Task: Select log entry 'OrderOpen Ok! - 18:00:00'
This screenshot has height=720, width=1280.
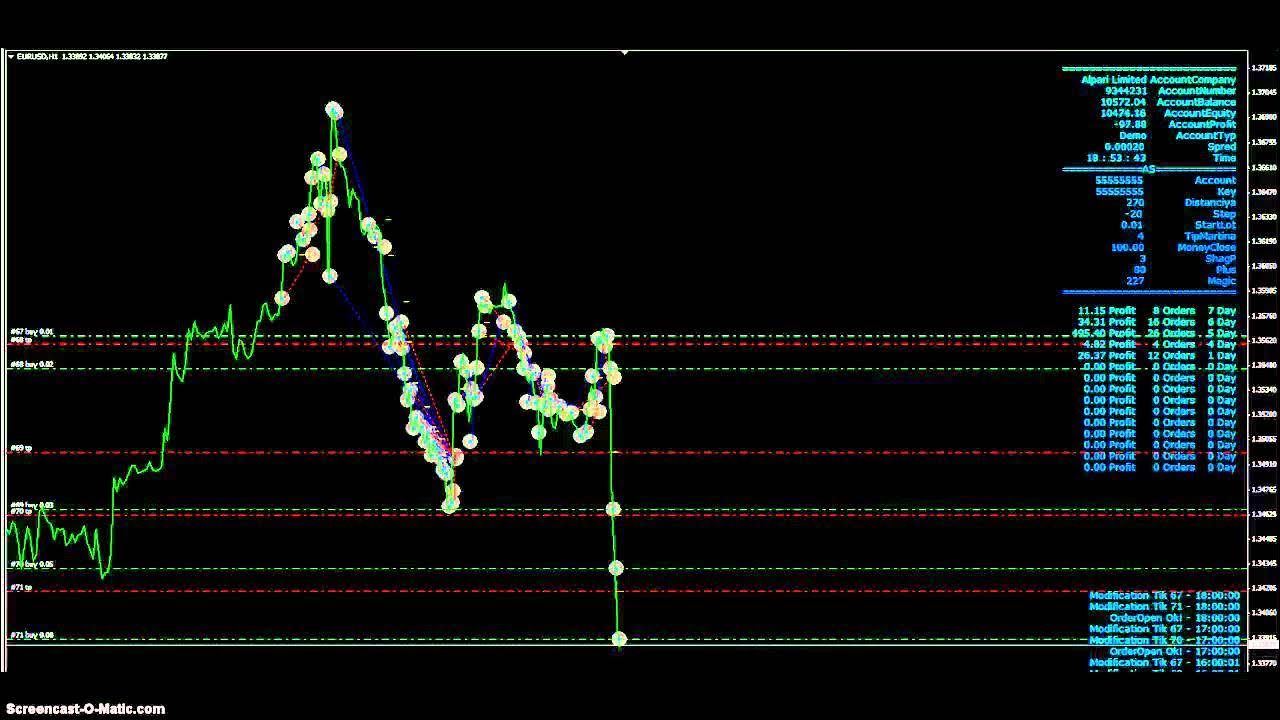Action: pyautogui.click(x=1174, y=618)
